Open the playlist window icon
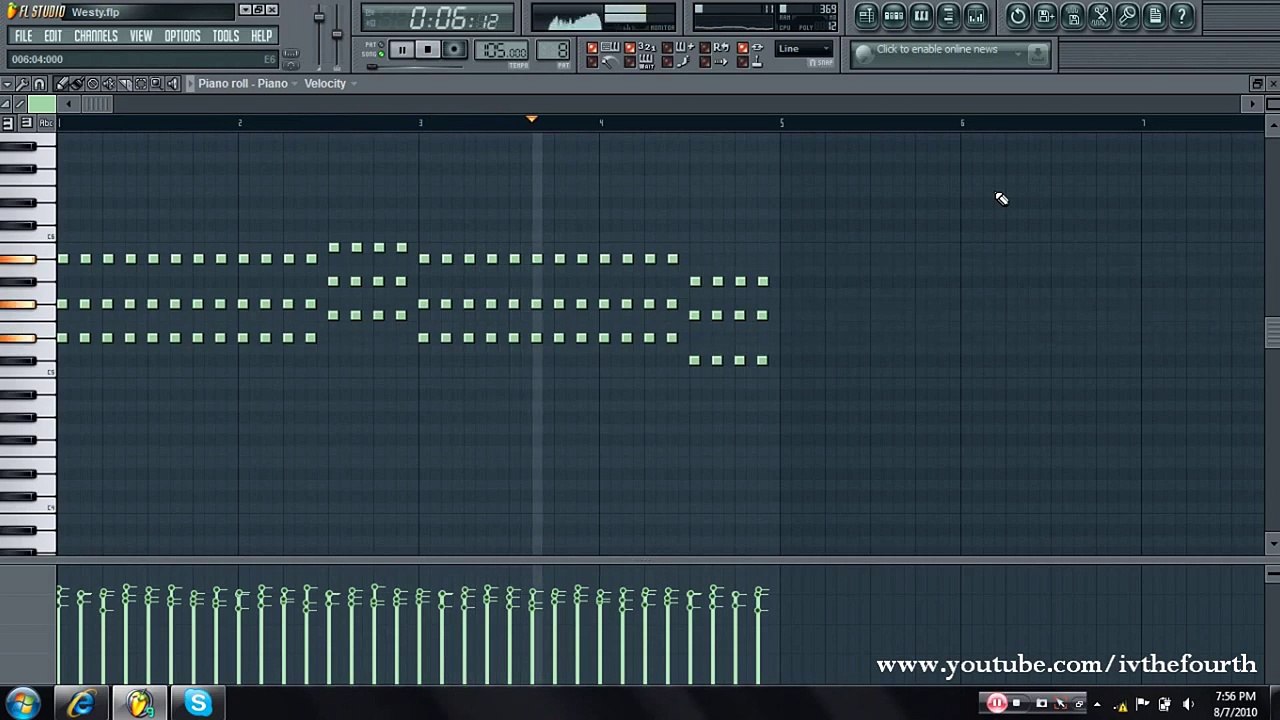Image resolution: width=1280 pixels, height=720 pixels. (x=866, y=16)
